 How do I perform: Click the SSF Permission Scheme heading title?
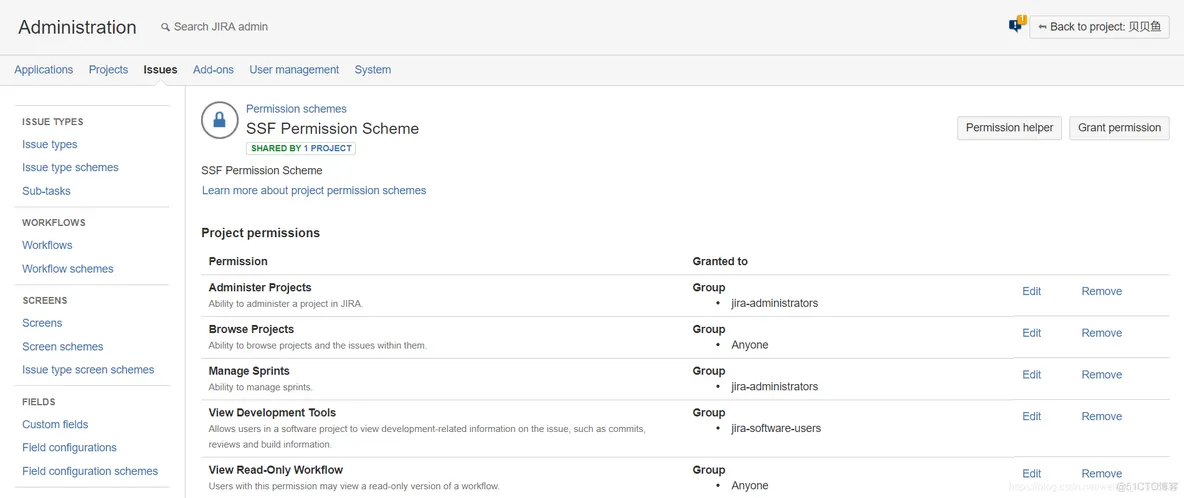point(332,128)
